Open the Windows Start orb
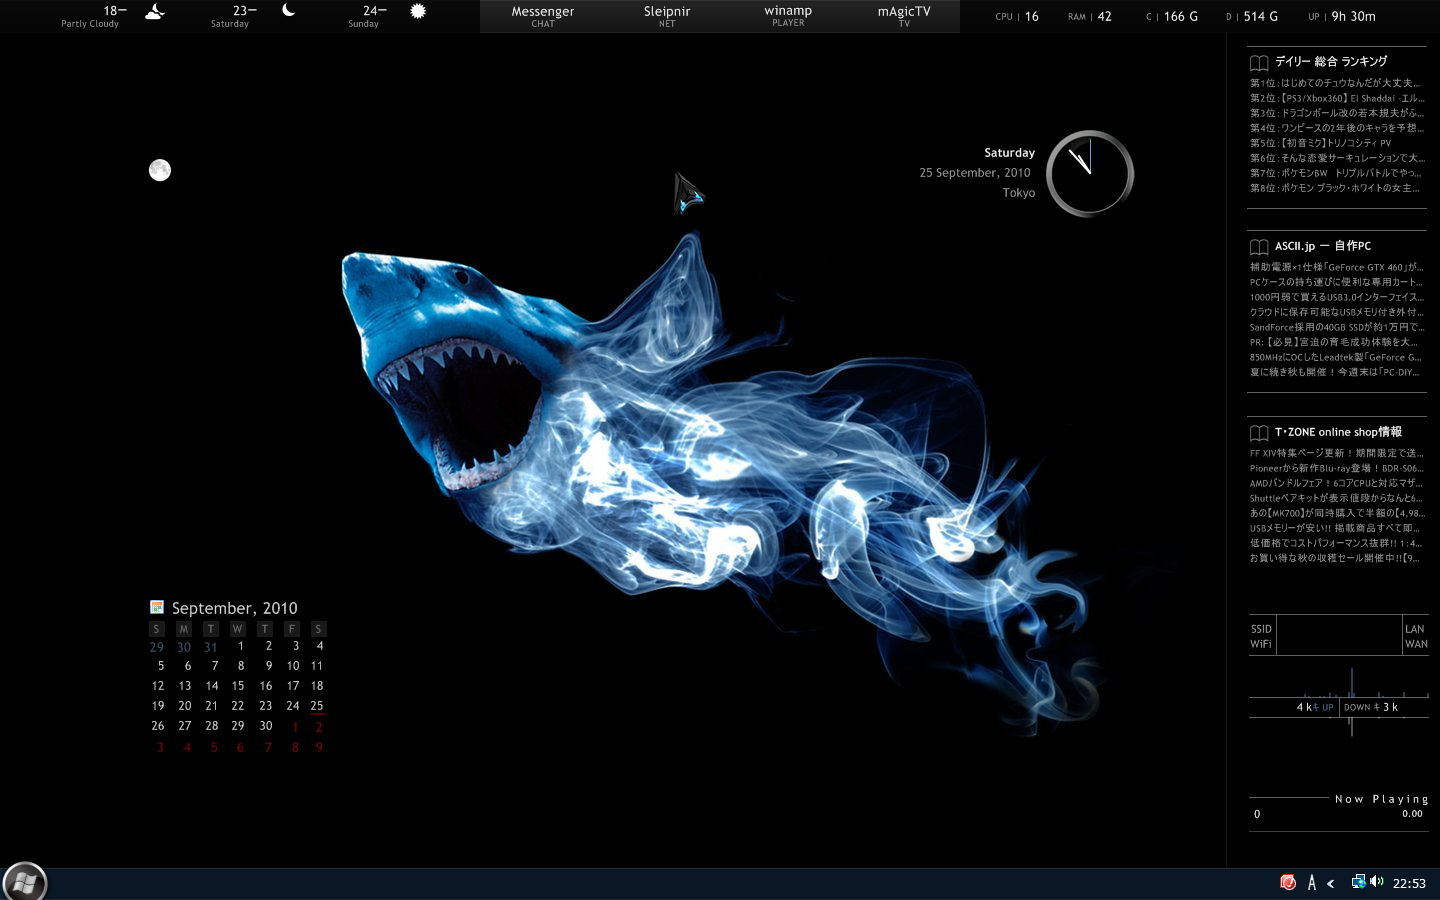 [24, 882]
